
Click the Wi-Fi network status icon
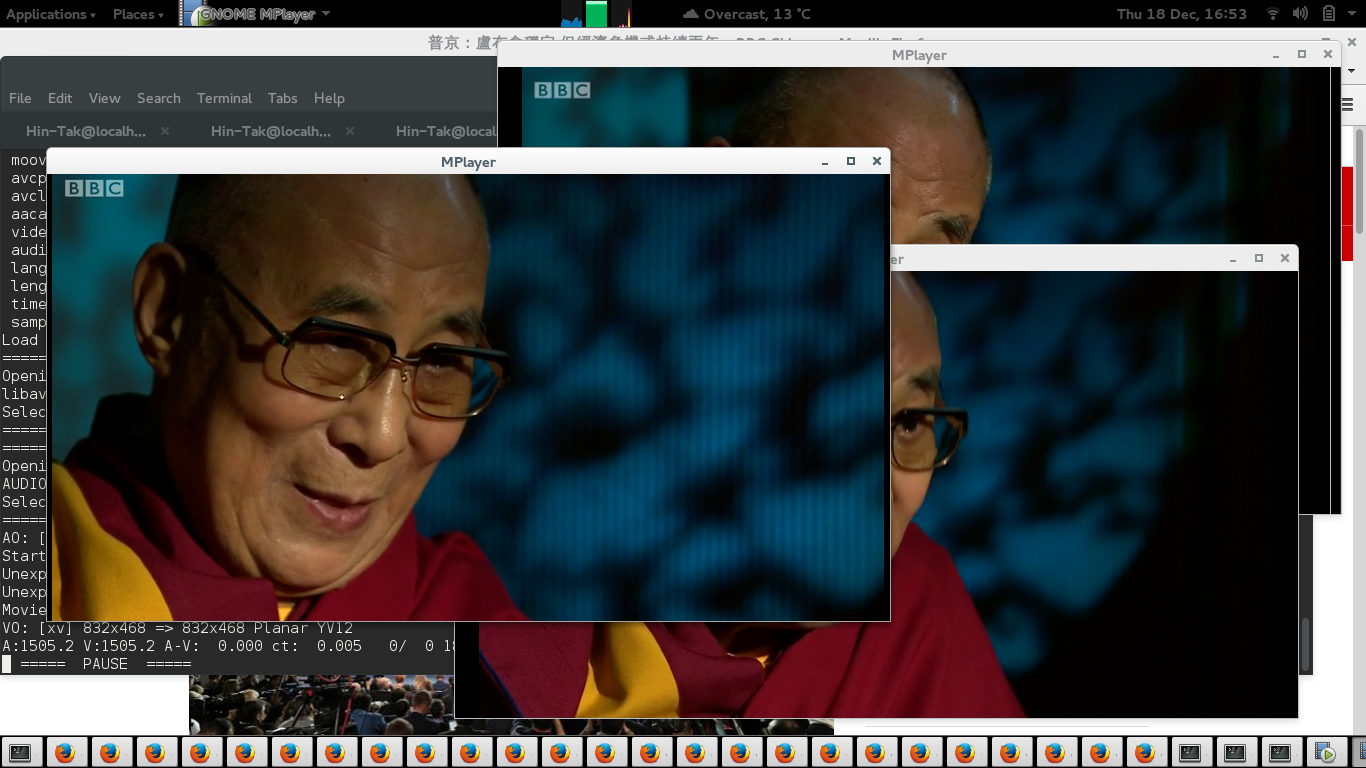pyautogui.click(x=1273, y=14)
